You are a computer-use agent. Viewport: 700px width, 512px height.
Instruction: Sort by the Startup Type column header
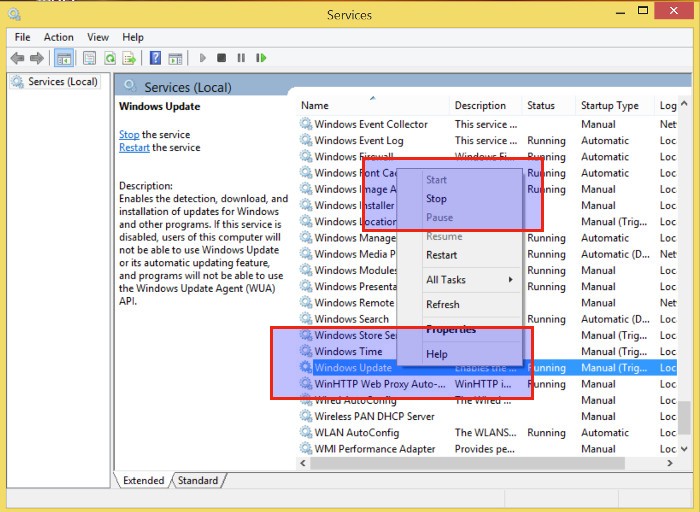tap(615, 105)
